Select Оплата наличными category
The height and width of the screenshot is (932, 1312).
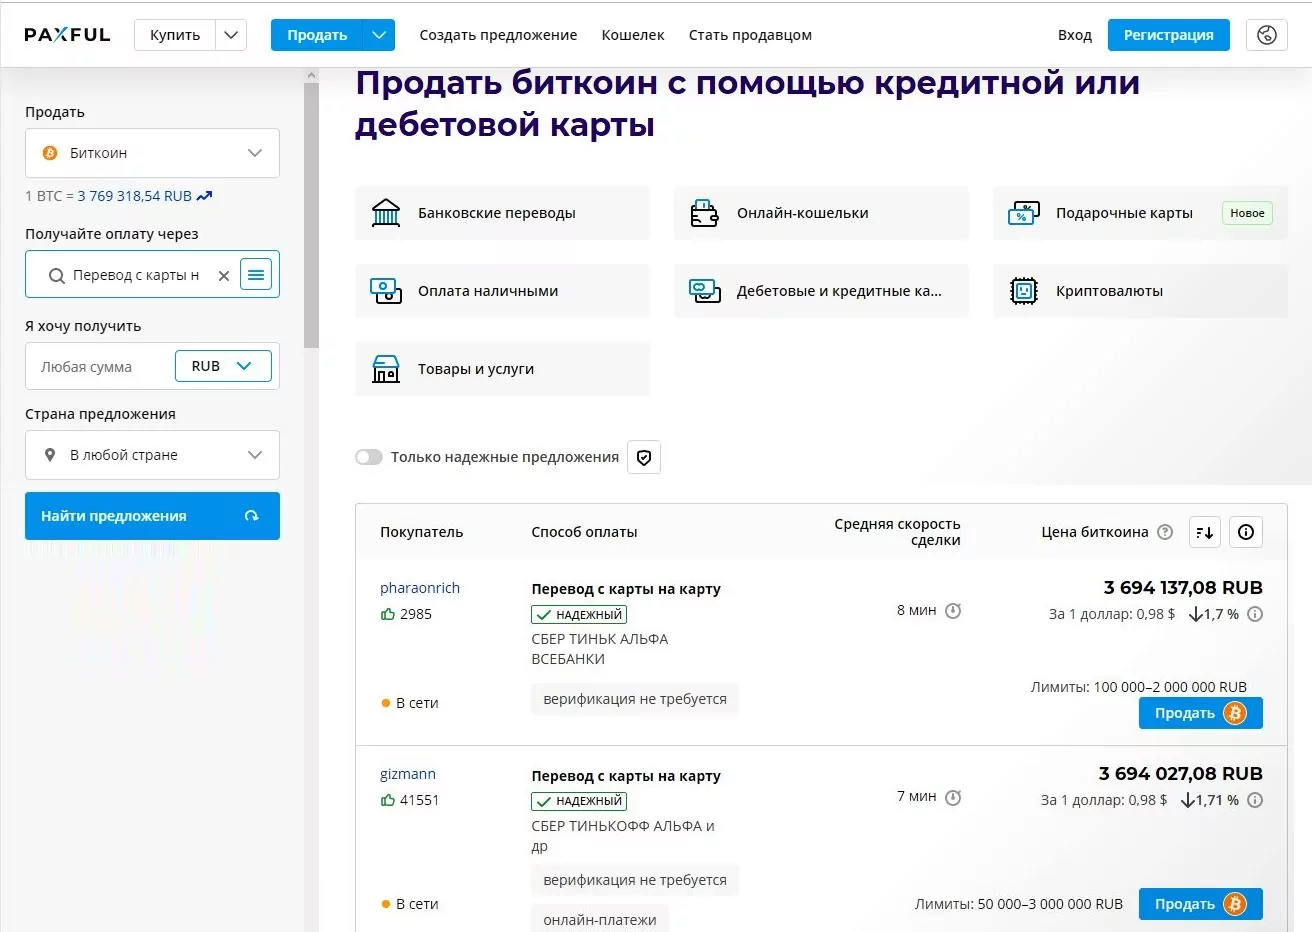point(502,291)
